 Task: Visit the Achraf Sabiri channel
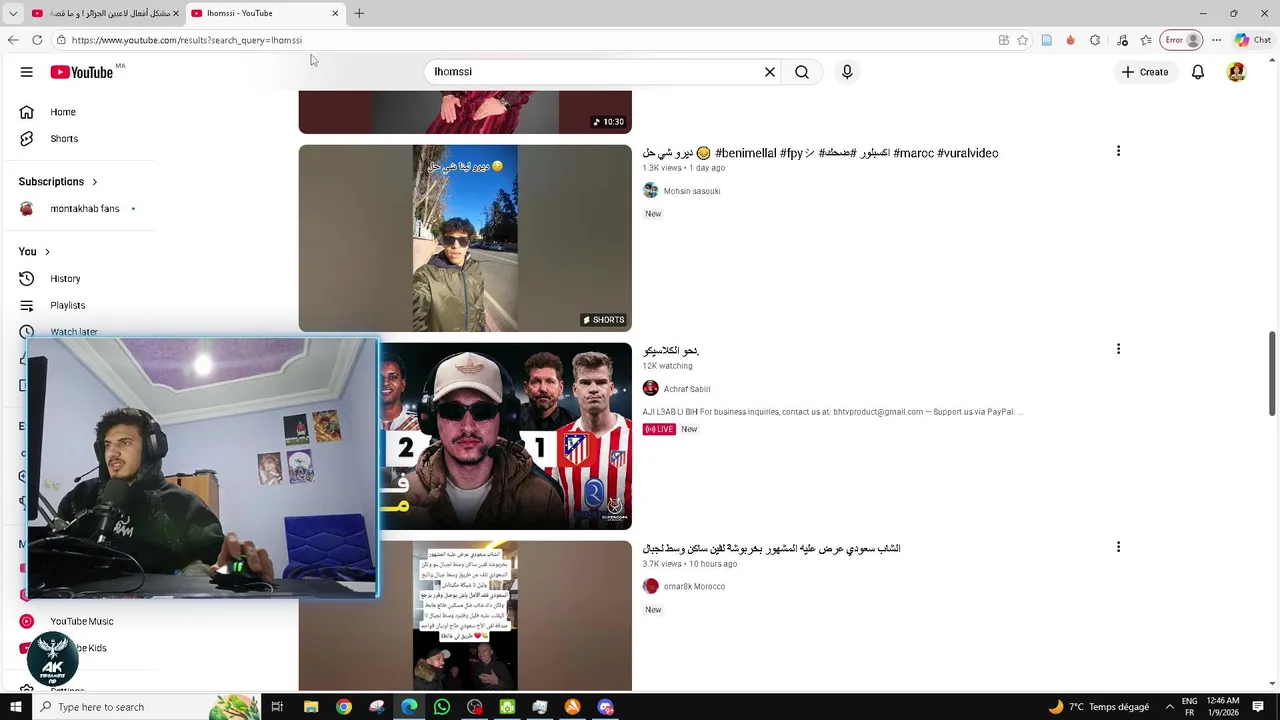687,389
